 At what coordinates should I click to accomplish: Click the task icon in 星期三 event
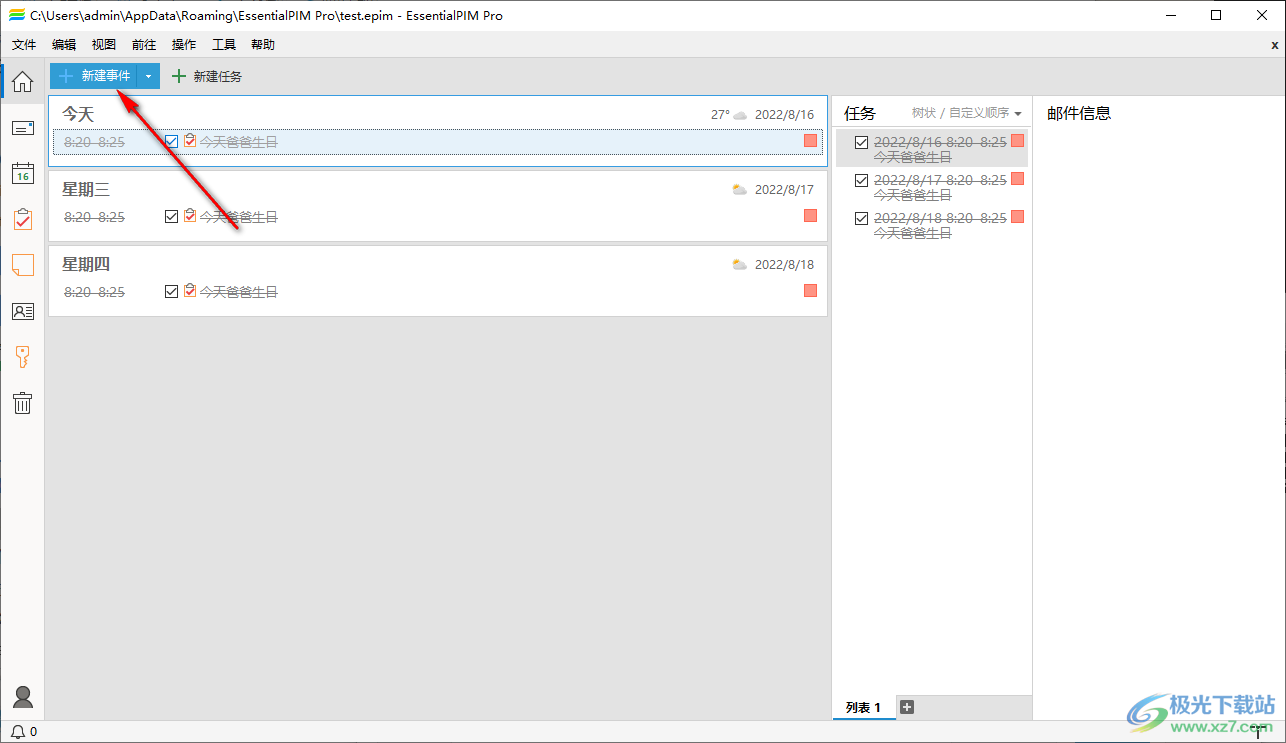[x=190, y=216]
